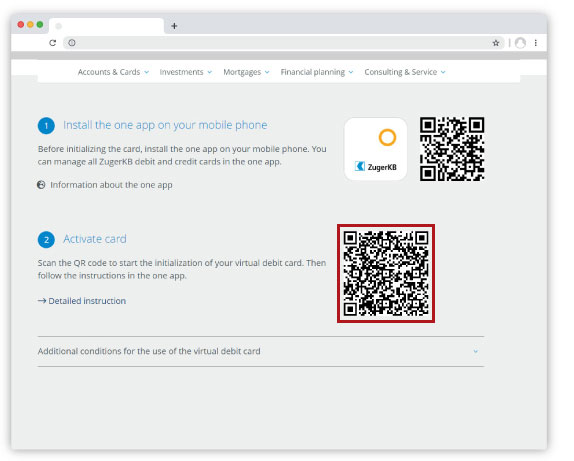The height and width of the screenshot is (461, 574).
Task: Click the ZugerKB one app logo tile
Action: (376, 149)
